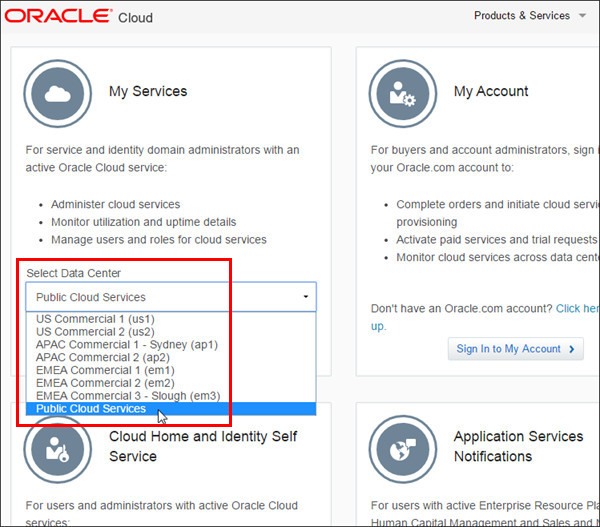The width and height of the screenshot is (600, 527).
Task: Click the My Services heading
Action: 148,91
